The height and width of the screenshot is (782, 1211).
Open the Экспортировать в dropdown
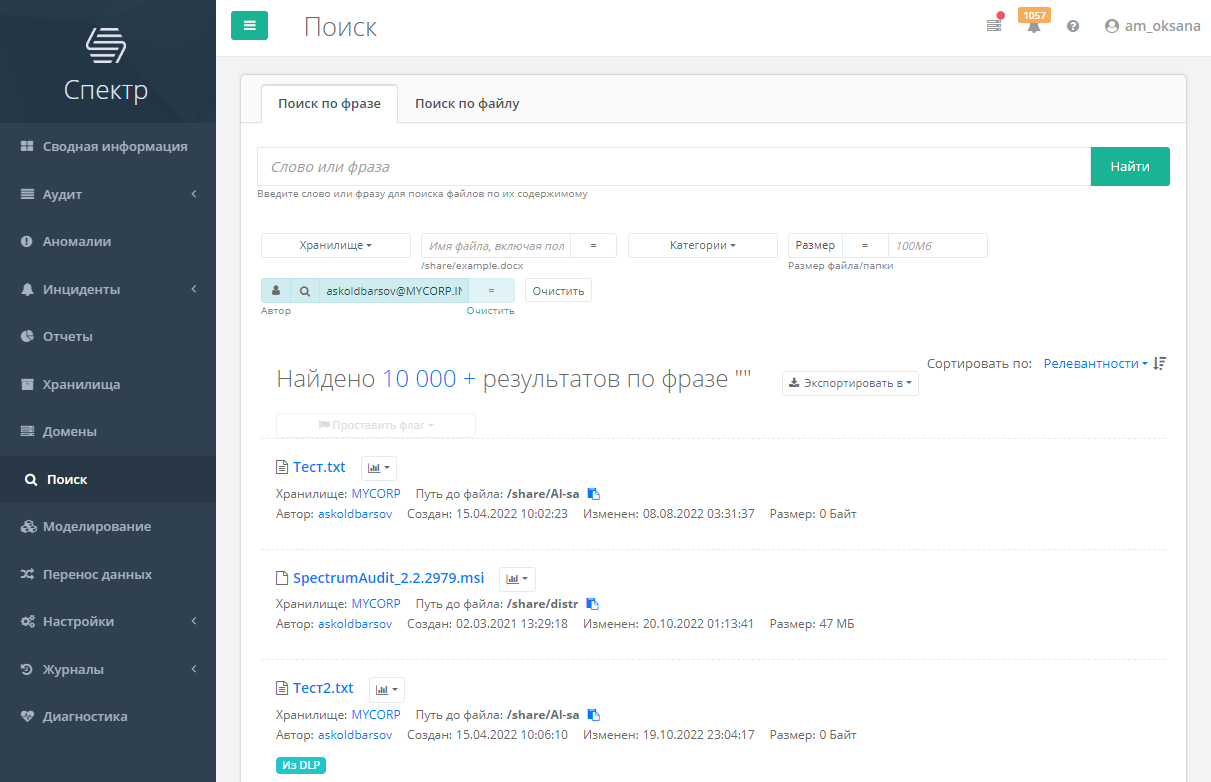[x=850, y=383]
